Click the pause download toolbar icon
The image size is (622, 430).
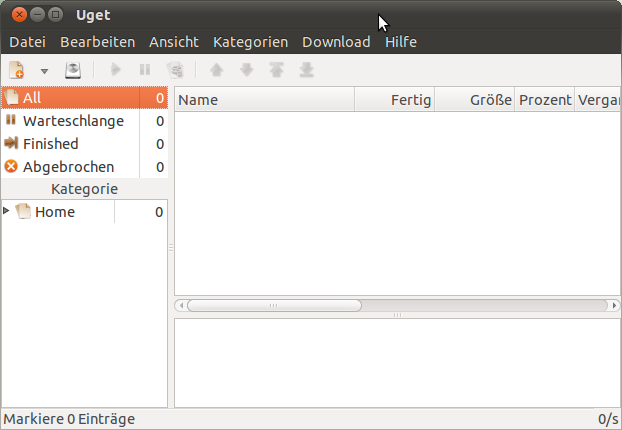point(145,70)
